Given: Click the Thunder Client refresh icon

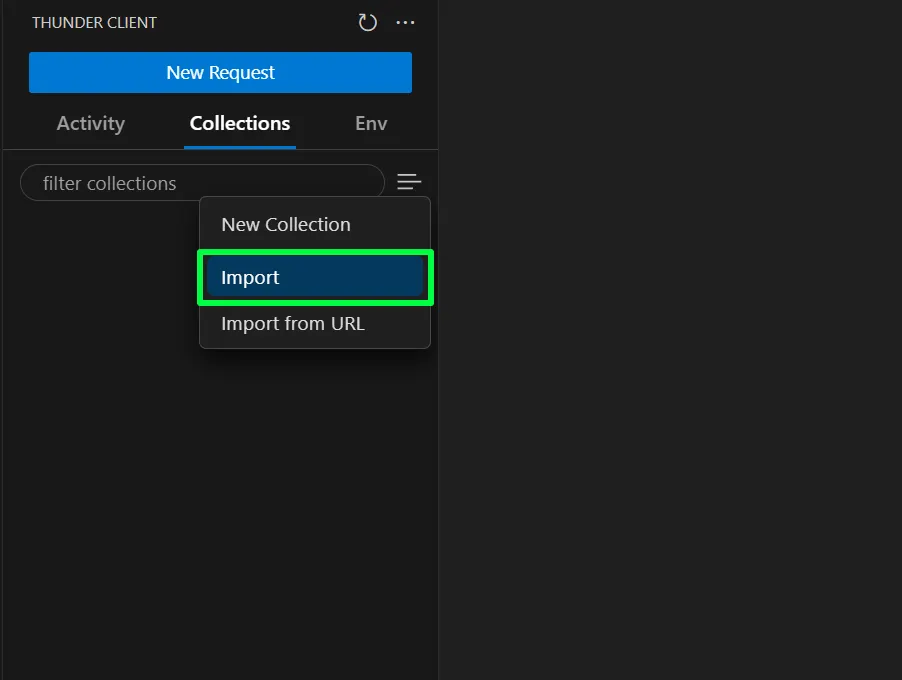Looking at the screenshot, I should tap(367, 22).
